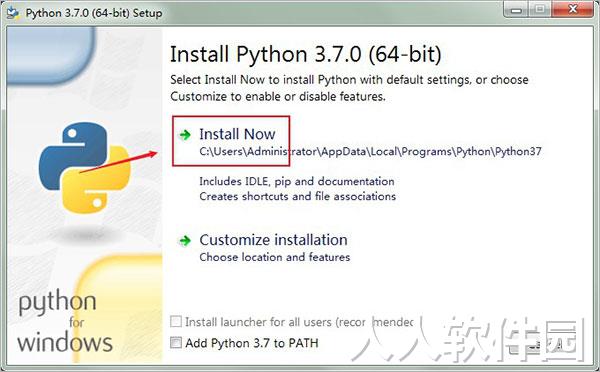Close the Python Setup window
The image size is (600, 372).
572,10
